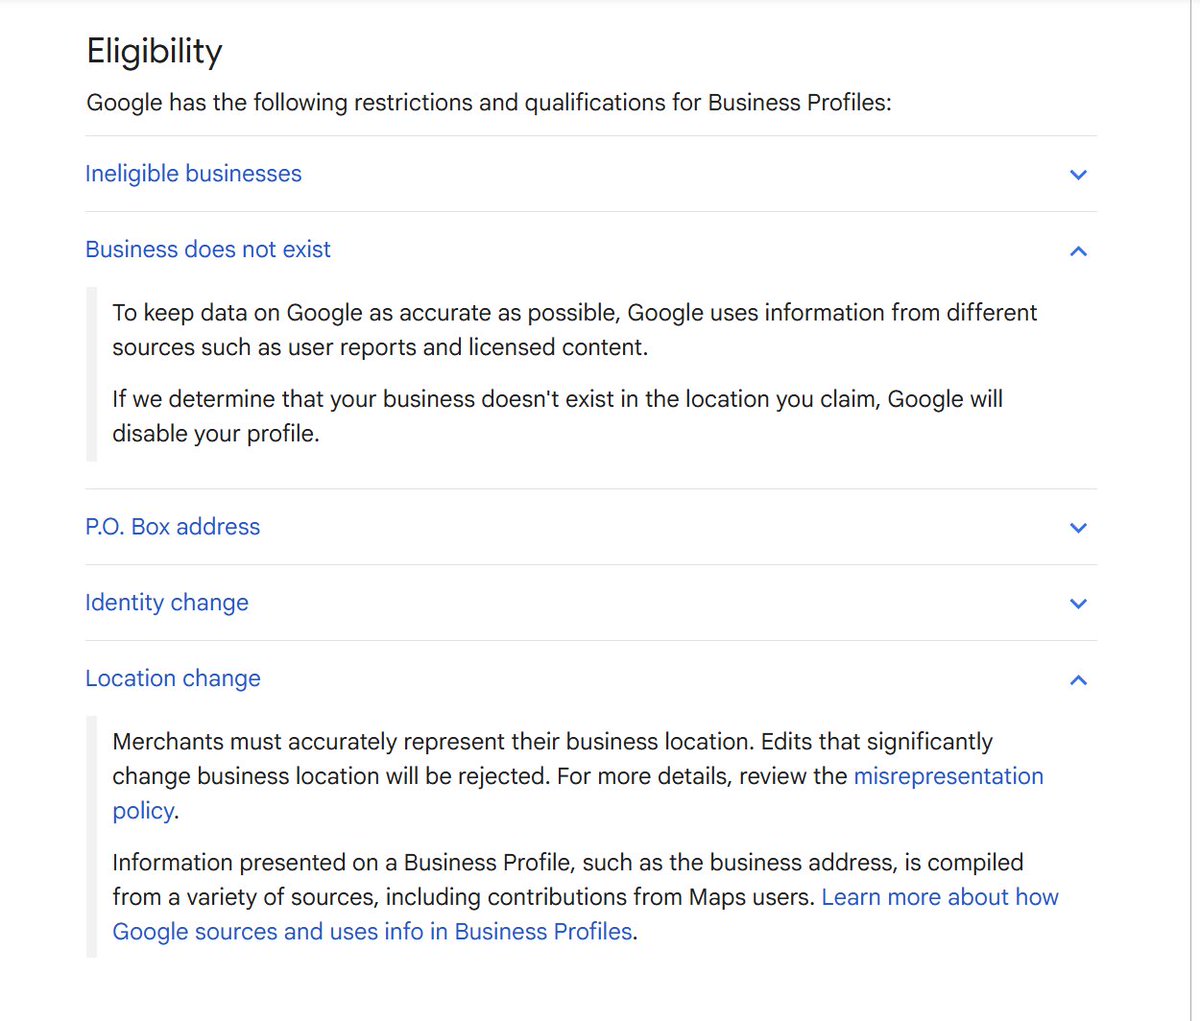Collapse the Location change heading

(173, 678)
